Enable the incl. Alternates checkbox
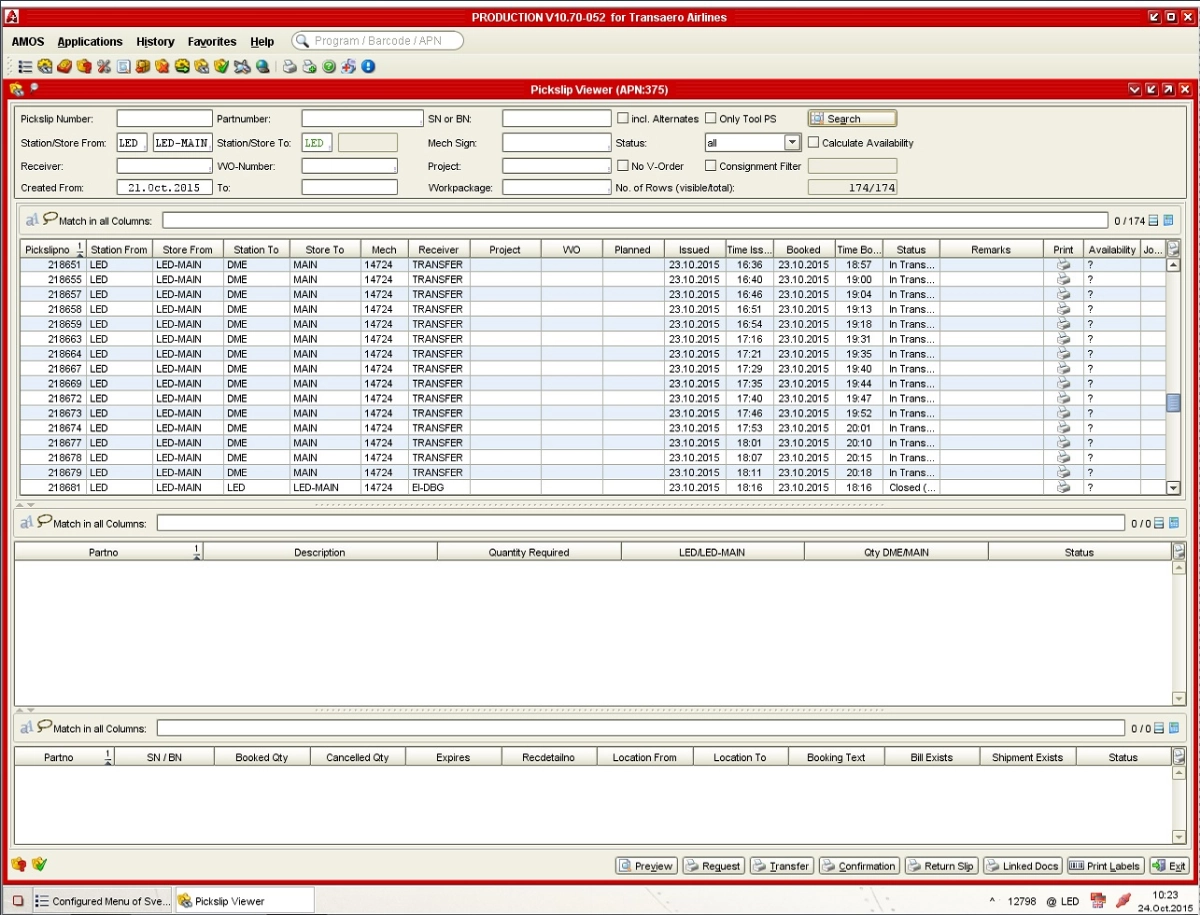This screenshot has width=1200, height=915. point(623,118)
